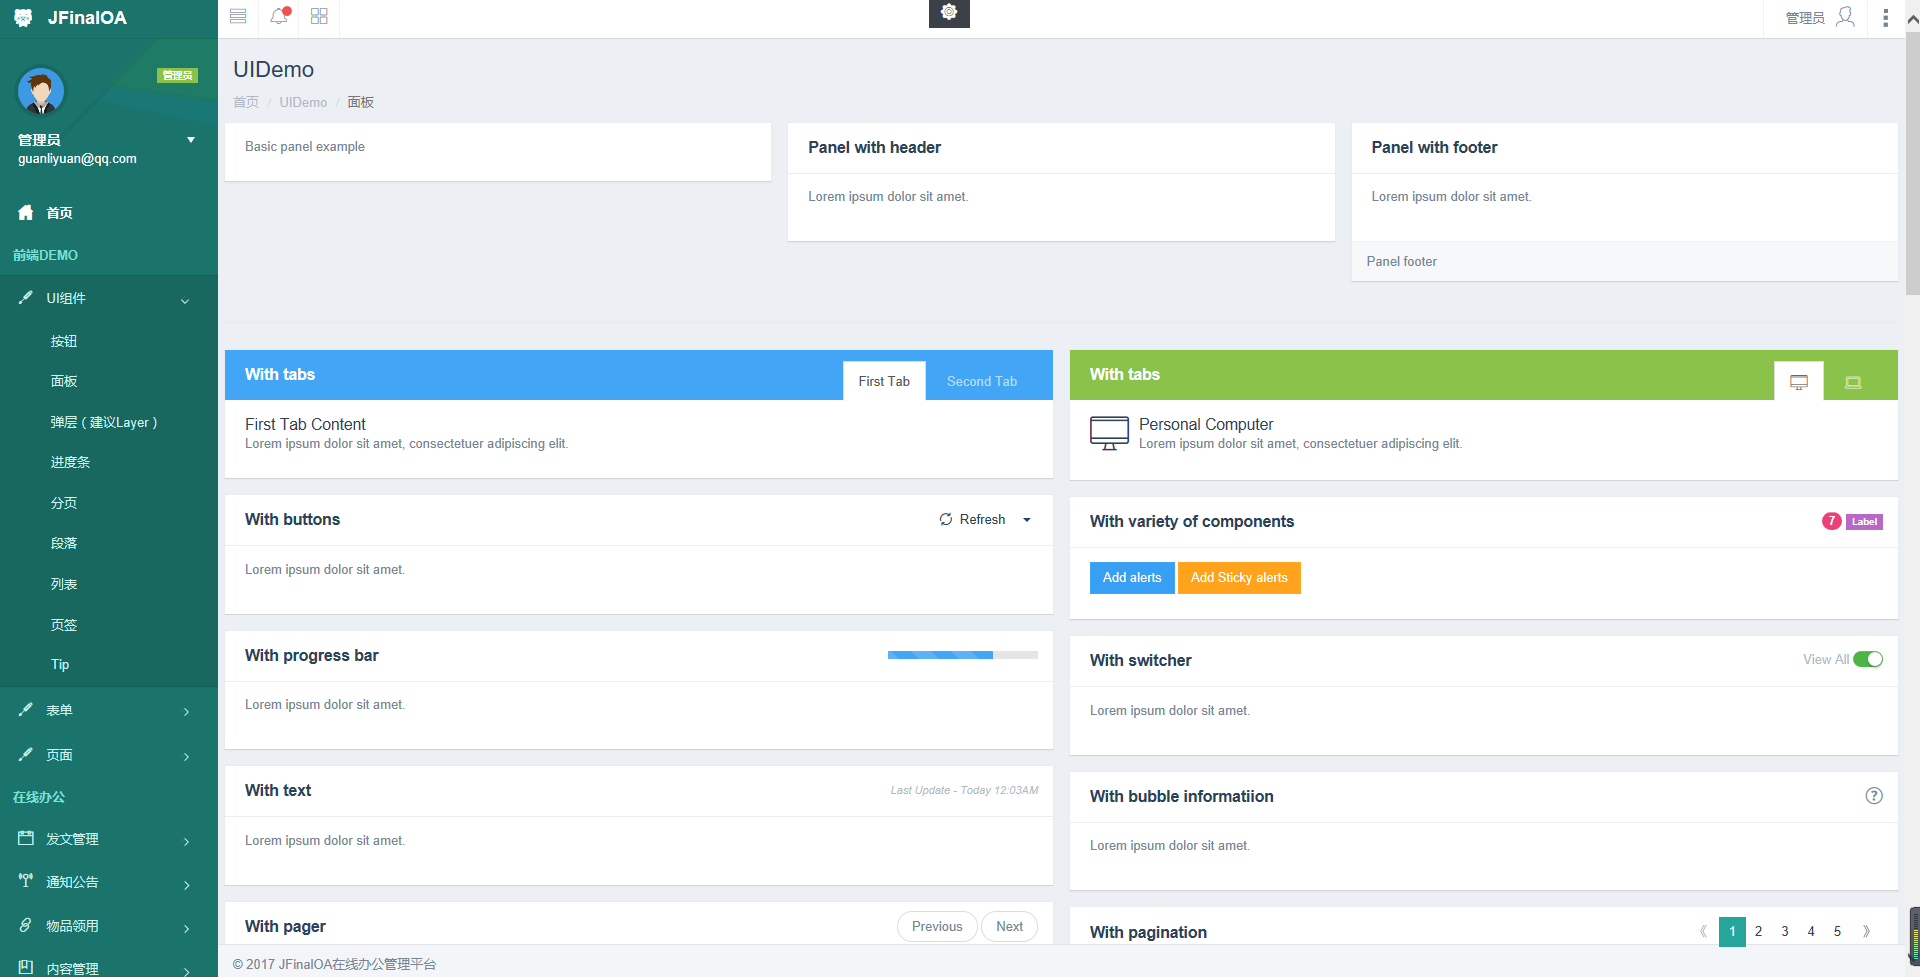Select pagination page 3
The height and width of the screenshot is (977, 1920).
[x=1785, y=931]
